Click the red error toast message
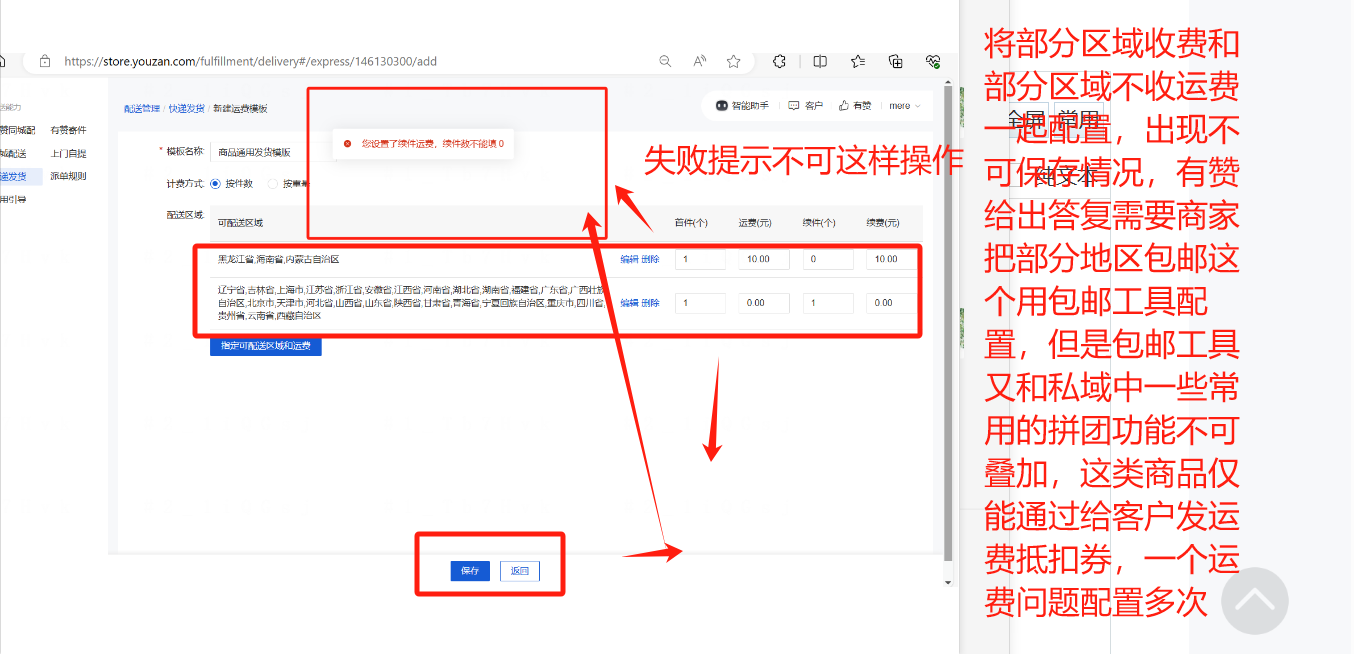 [x=425, y=144]
